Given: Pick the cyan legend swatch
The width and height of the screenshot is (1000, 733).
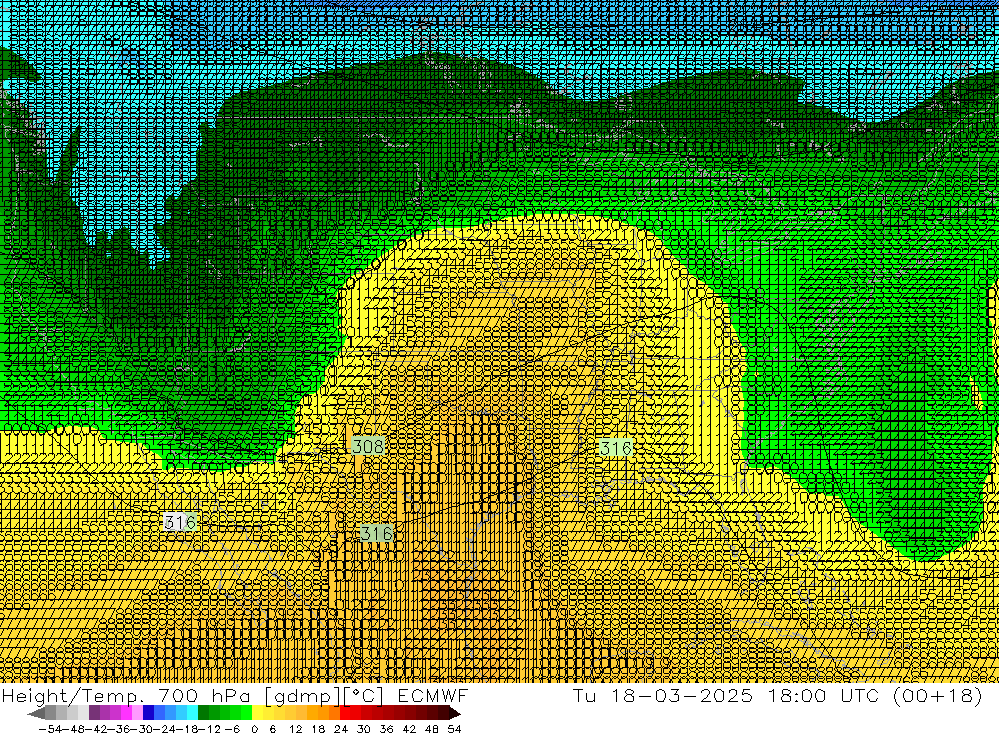Looking at the screenshot, I should pyautogui.click(x=192, y=714).
